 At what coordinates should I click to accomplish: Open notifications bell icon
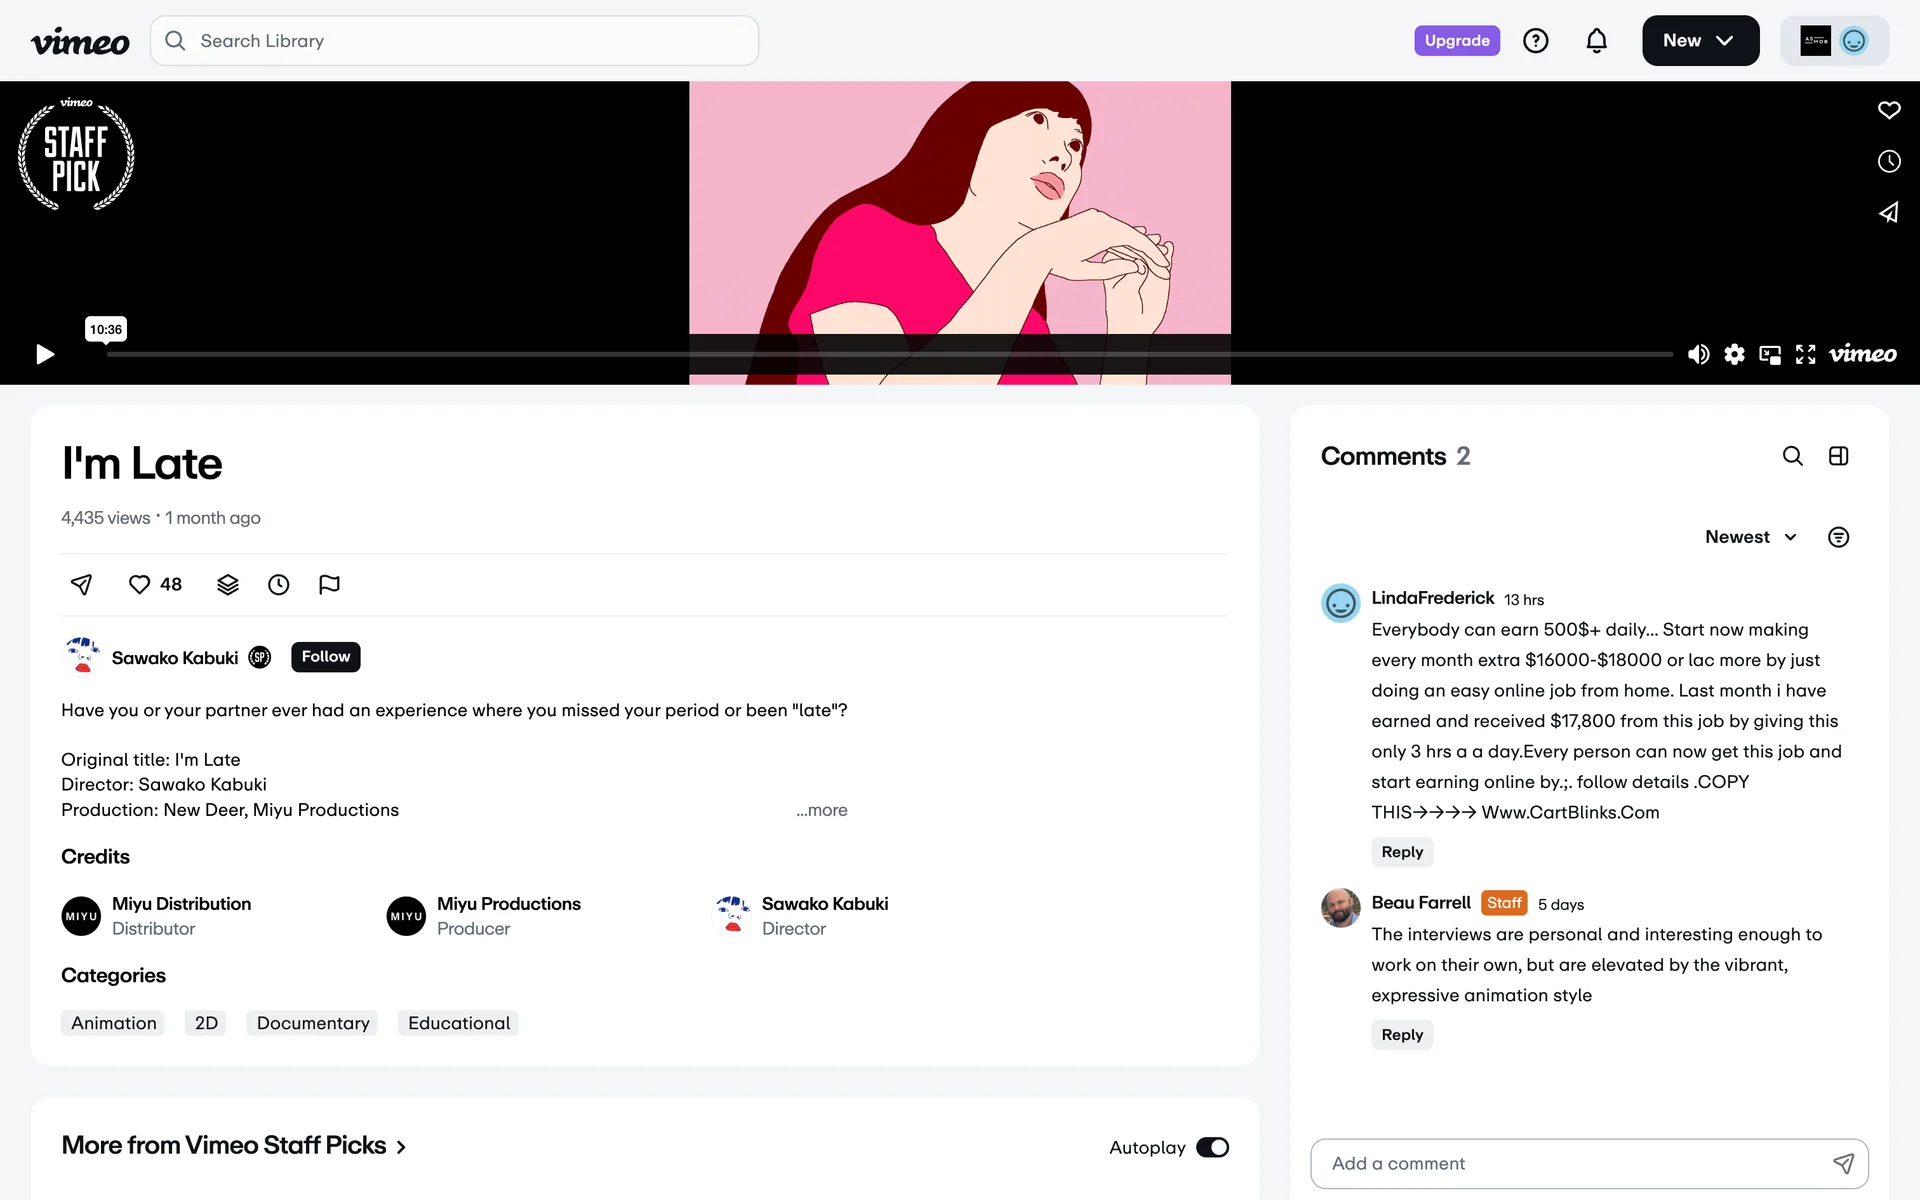[1596, 41]
